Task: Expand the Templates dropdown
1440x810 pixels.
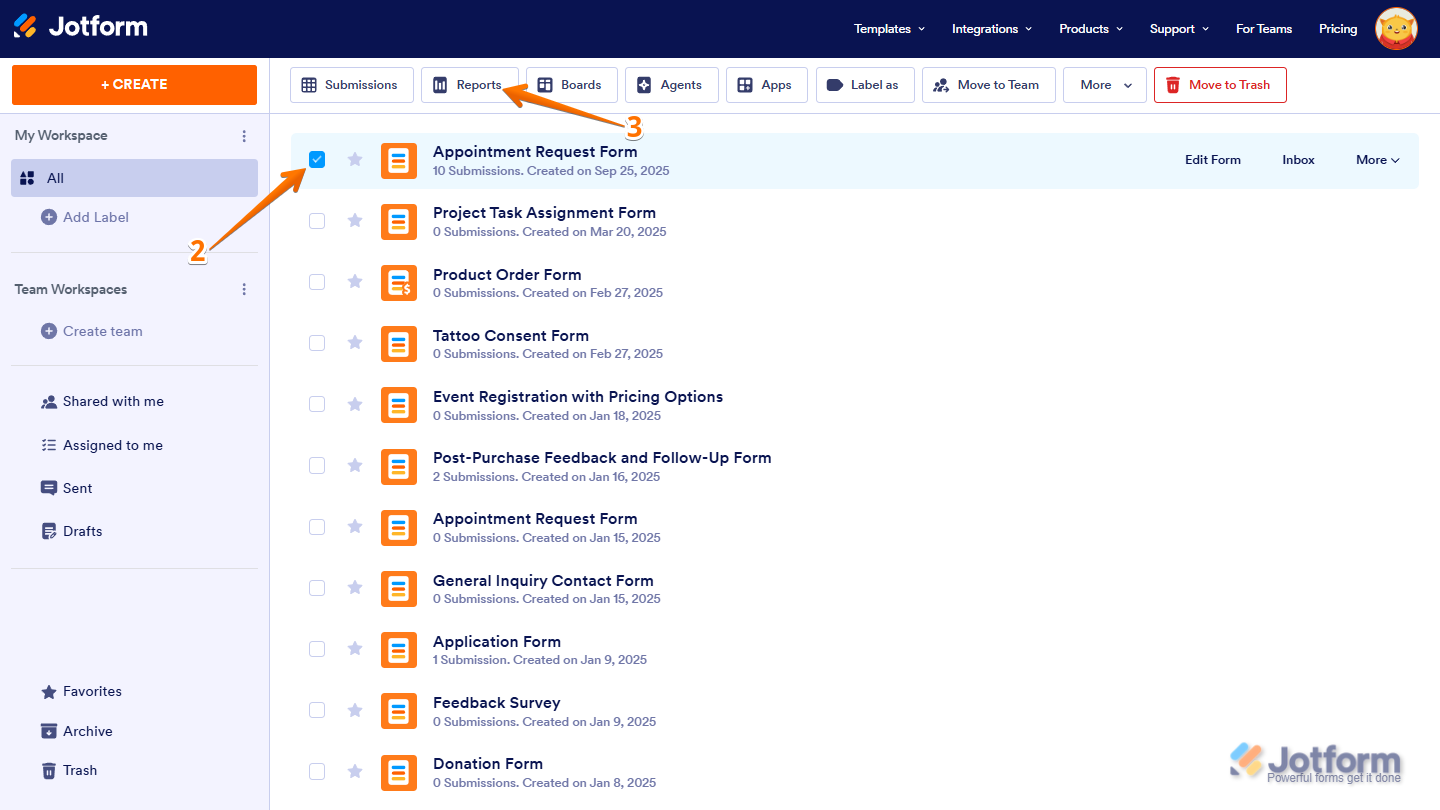Action: coord(888,28)
